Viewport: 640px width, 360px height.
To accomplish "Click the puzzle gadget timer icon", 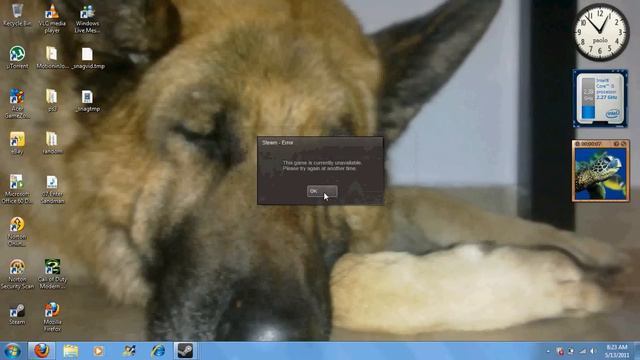I will click(577, 144).
